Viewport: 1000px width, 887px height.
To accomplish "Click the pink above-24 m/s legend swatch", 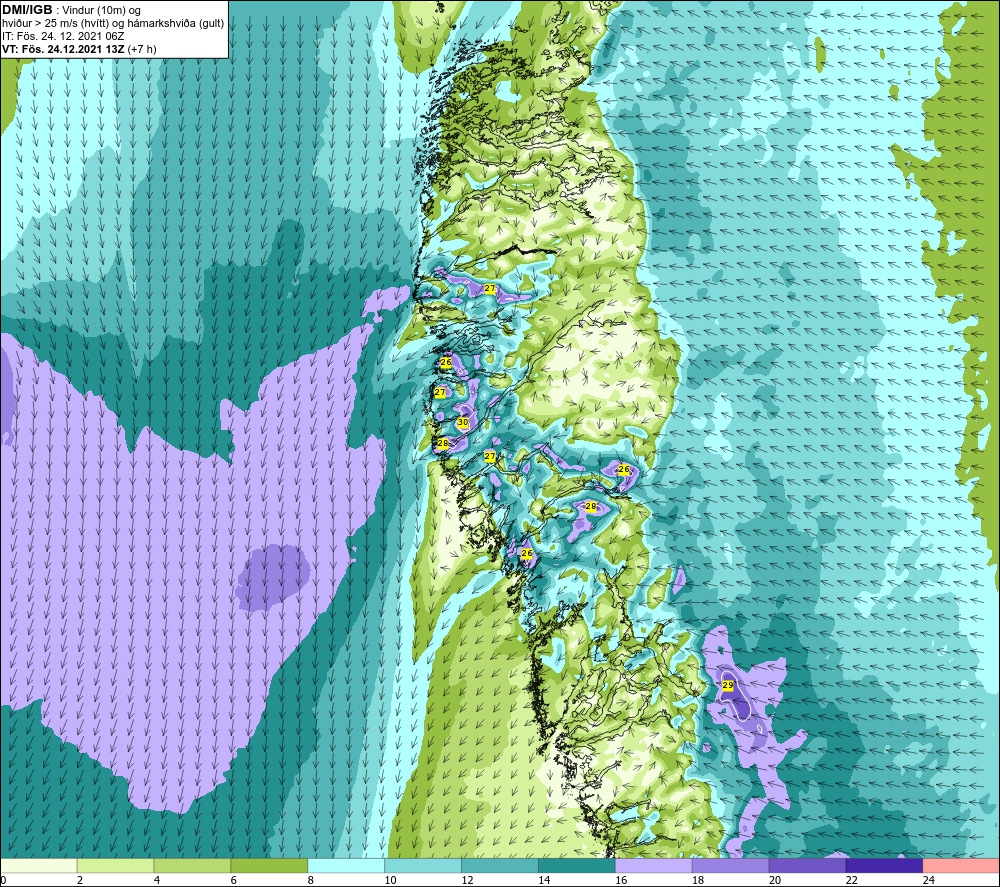I will click(961, 866).
